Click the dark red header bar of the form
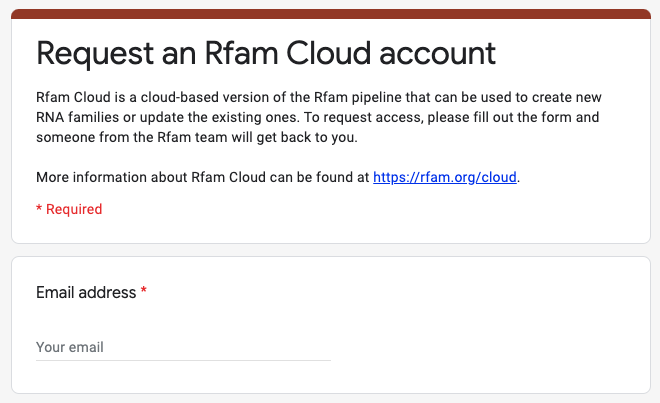 tap(331, 14)
